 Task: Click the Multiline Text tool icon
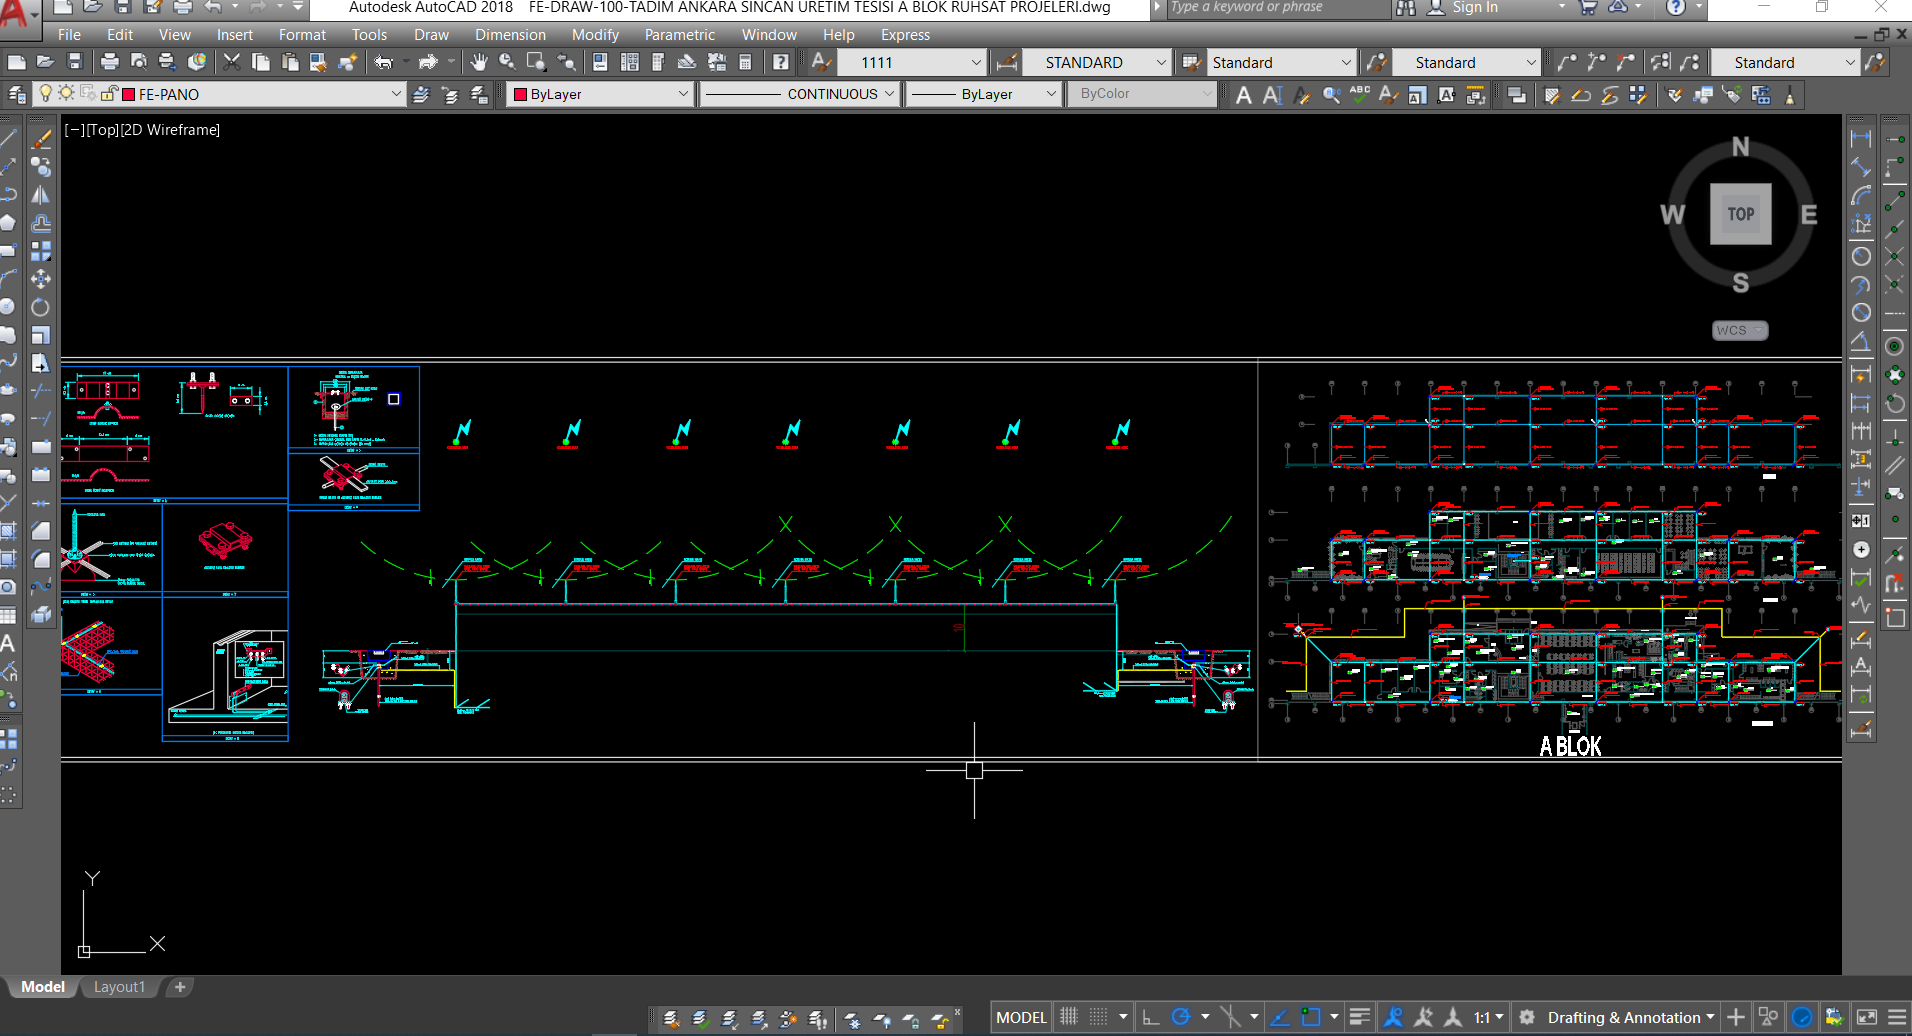[x=1243, y=95]
